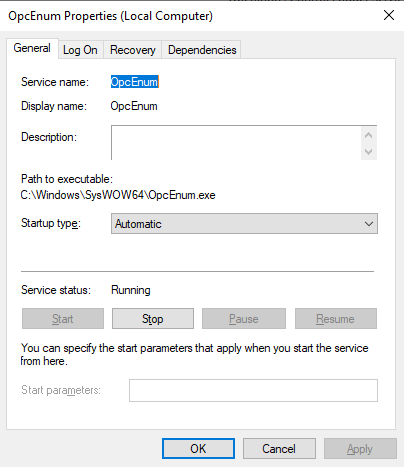Switch to the General tab
The image size is (404, 467).
[x=32, y=48]
